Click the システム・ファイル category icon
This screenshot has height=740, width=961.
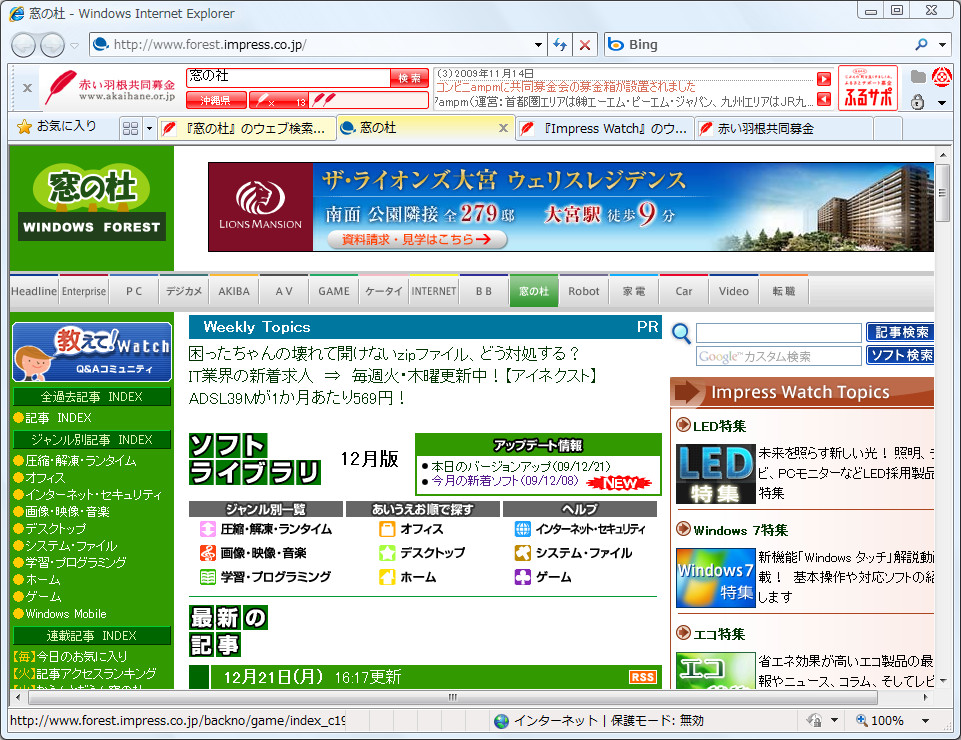coord(523,552)
